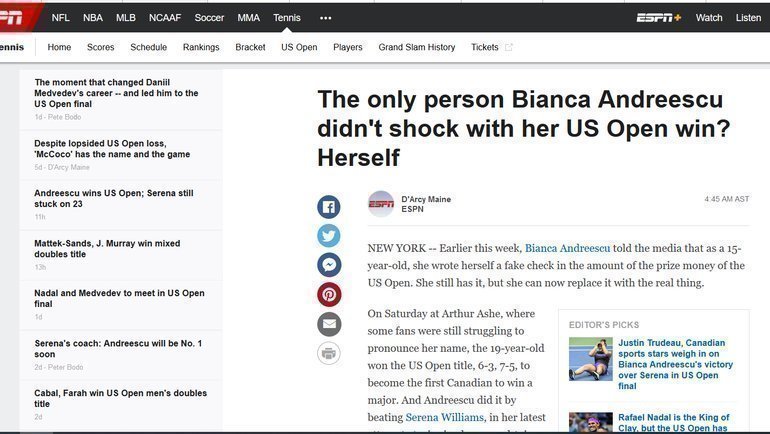Print the article using printer icon
Viewport: 770px width, 434px height.
point(329,353)
